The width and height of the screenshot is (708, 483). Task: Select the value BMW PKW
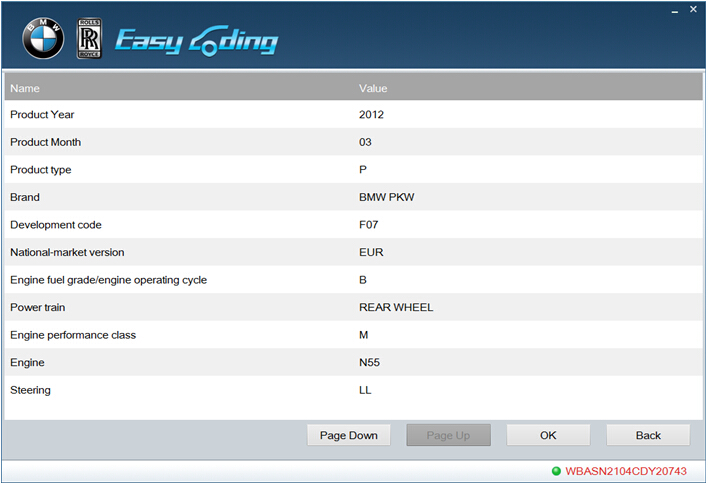point(387,197)
